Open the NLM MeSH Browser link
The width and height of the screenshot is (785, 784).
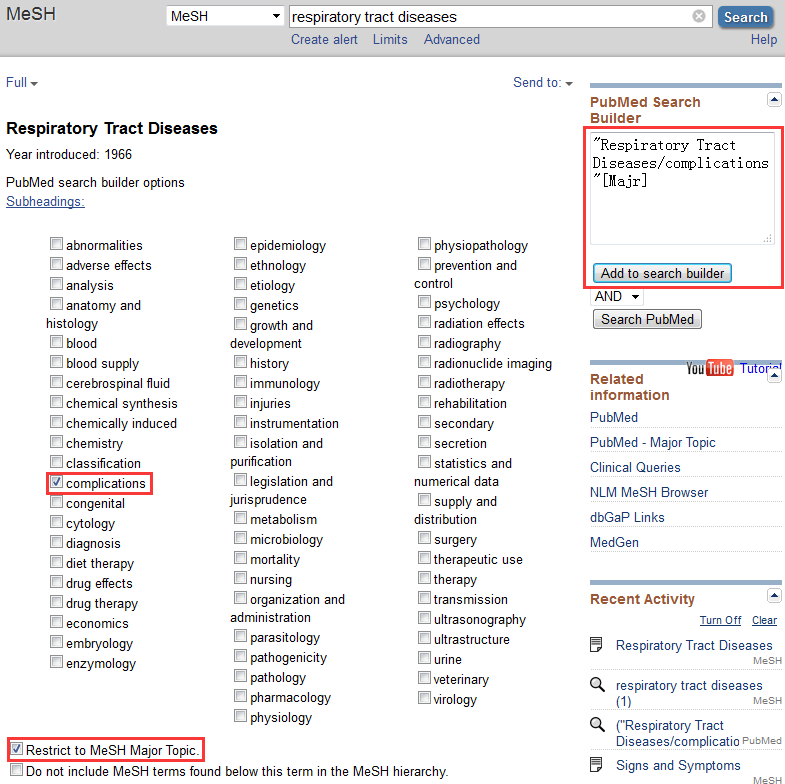(x=648, y=492)
